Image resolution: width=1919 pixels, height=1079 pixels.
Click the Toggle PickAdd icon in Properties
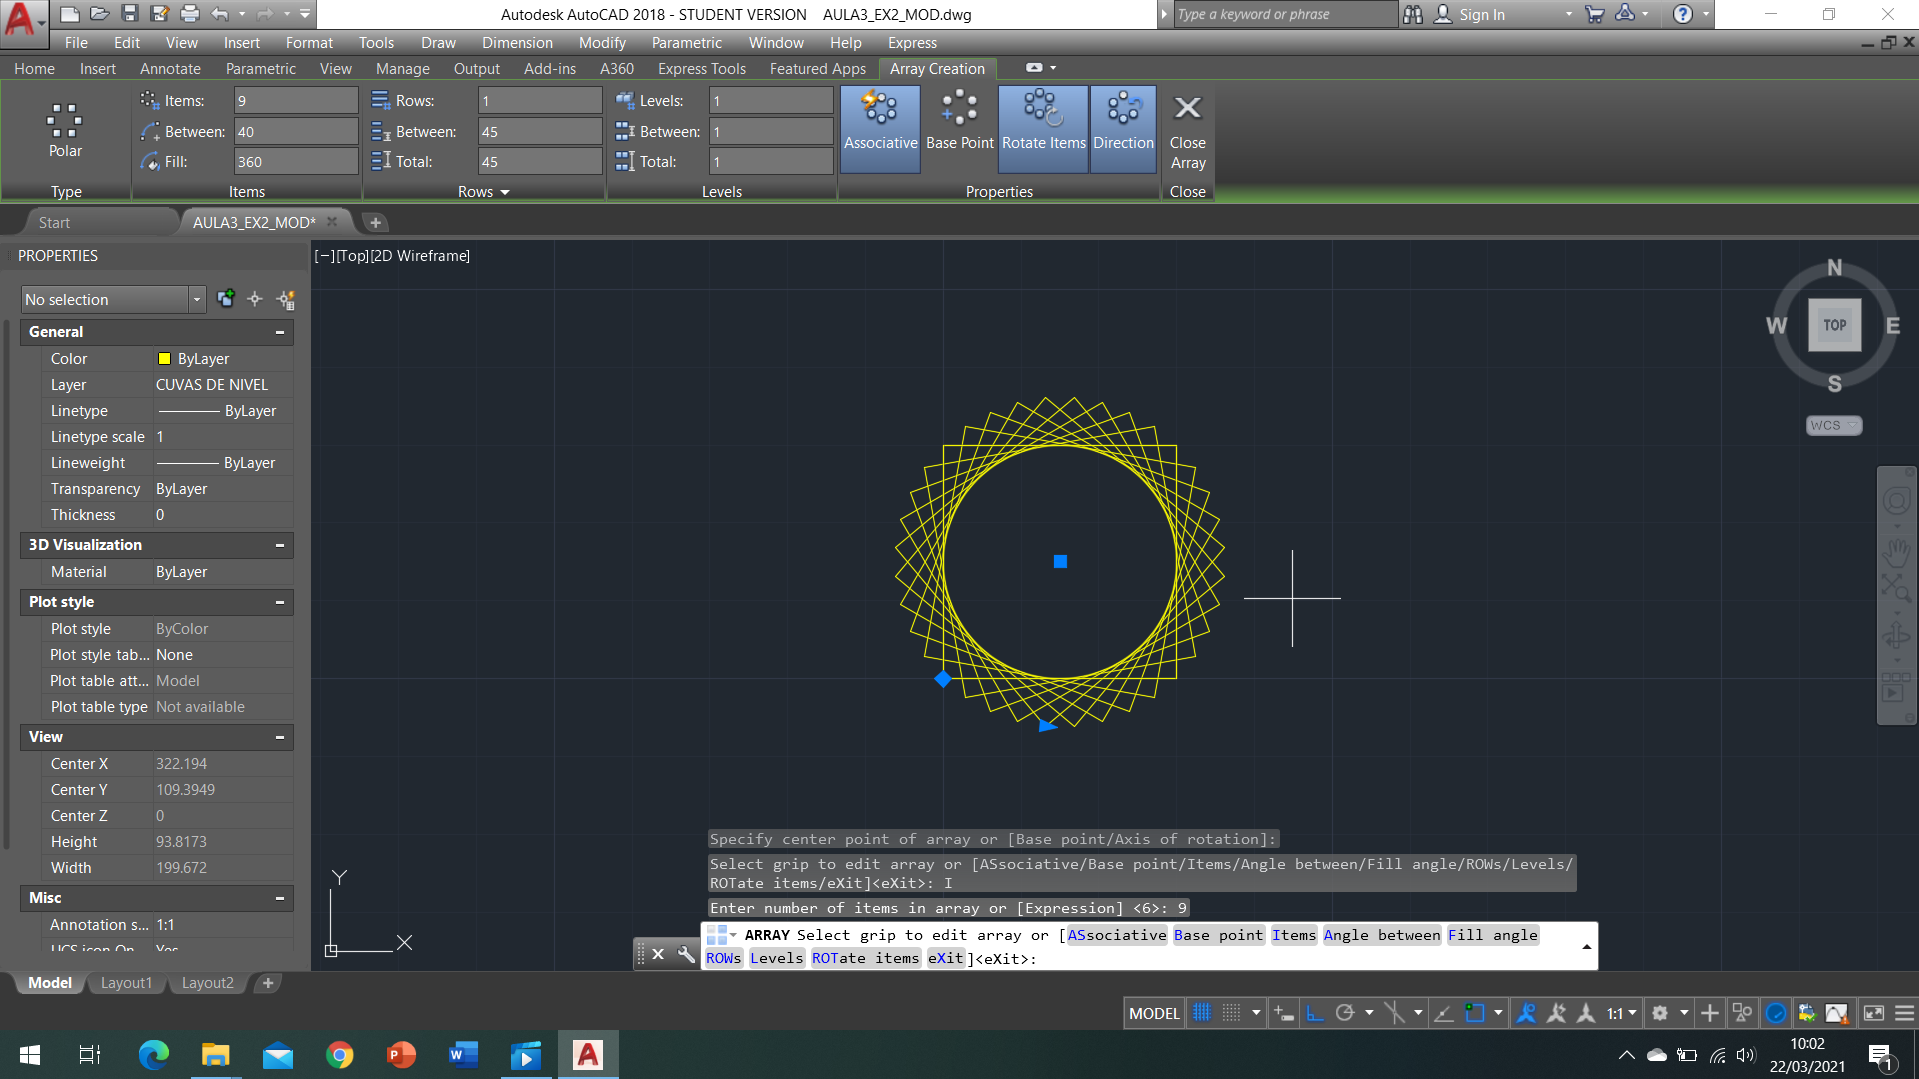click(x=226, y=299)
